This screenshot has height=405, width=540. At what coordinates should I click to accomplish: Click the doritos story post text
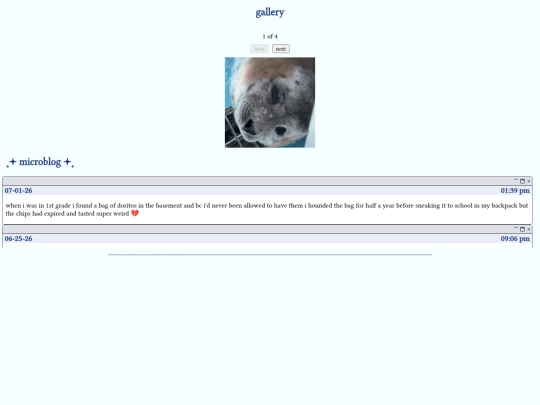267,209
